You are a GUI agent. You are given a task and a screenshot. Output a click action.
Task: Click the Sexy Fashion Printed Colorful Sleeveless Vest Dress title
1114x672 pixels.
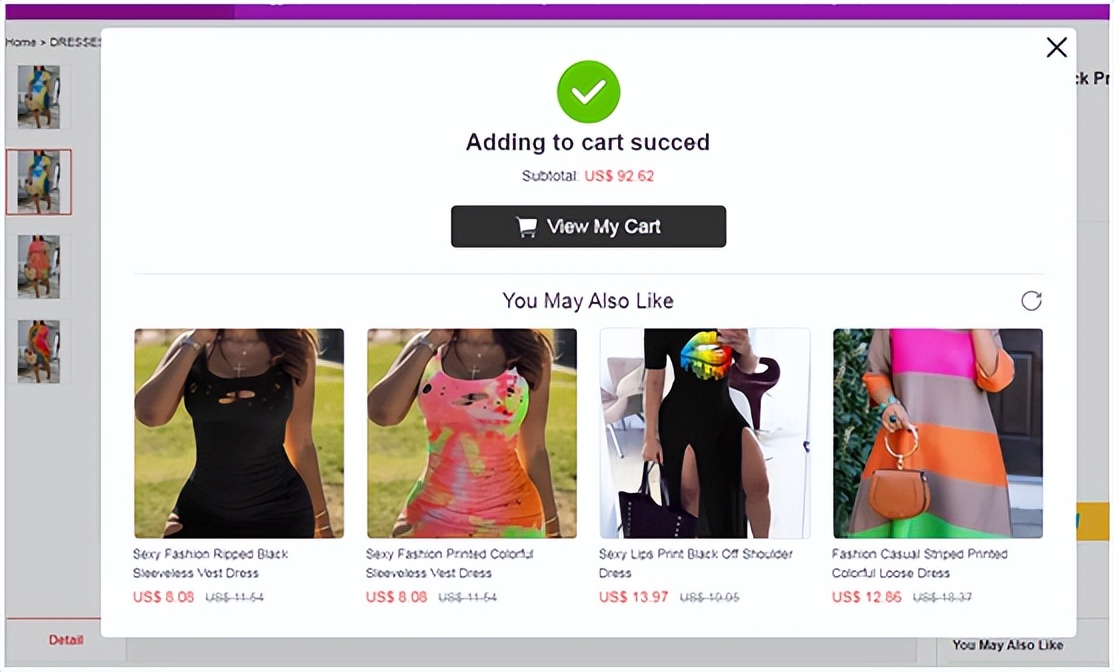(x=449, y=563)
